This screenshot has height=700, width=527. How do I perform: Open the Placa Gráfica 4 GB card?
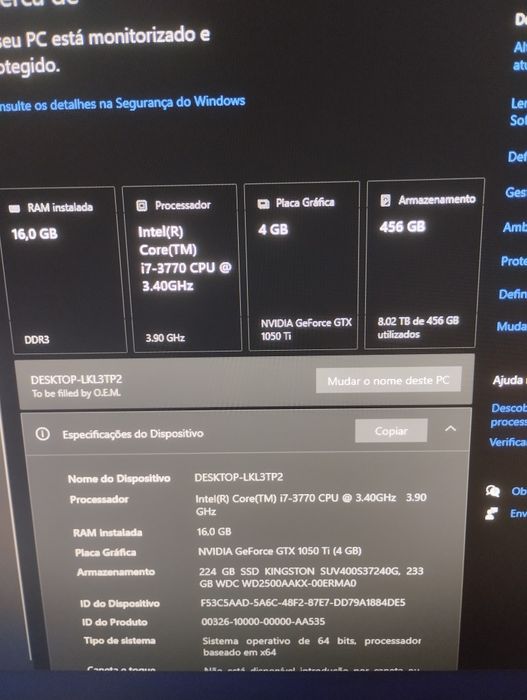[302, 266]
